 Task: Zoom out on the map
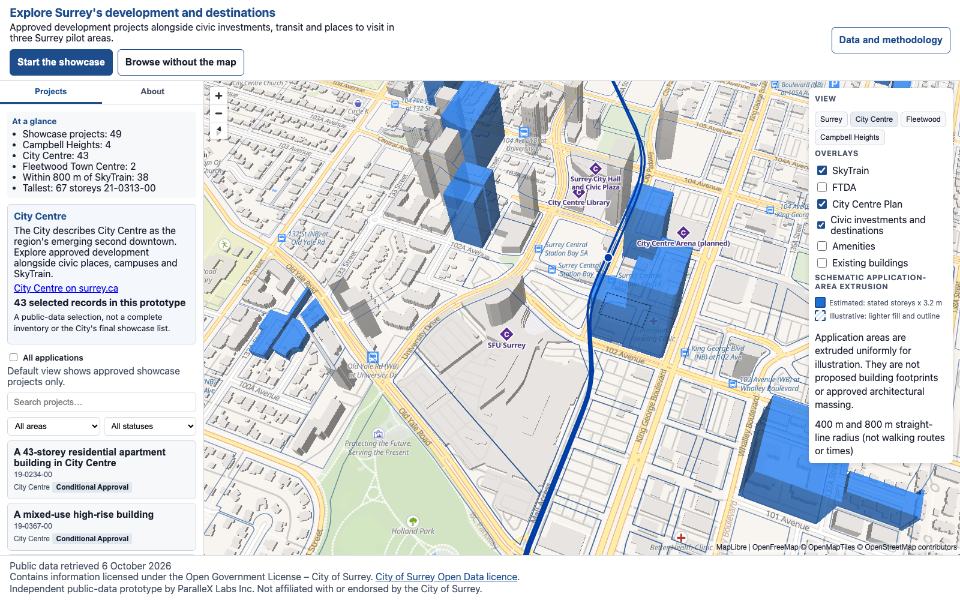click(x=219, y=113)
